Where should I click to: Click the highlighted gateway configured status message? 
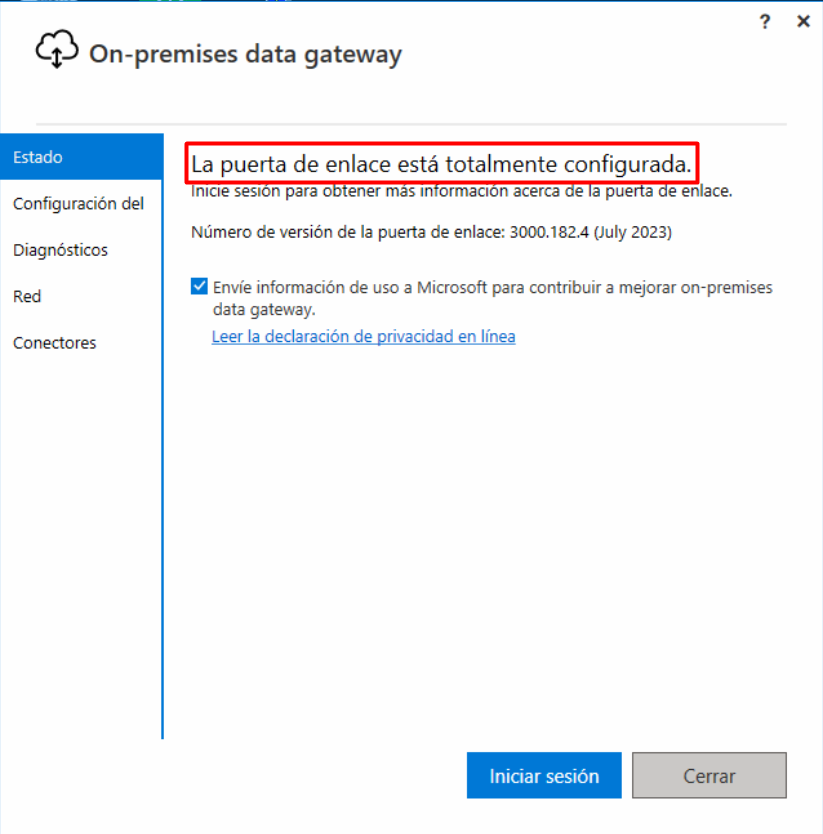pos(442,164)
